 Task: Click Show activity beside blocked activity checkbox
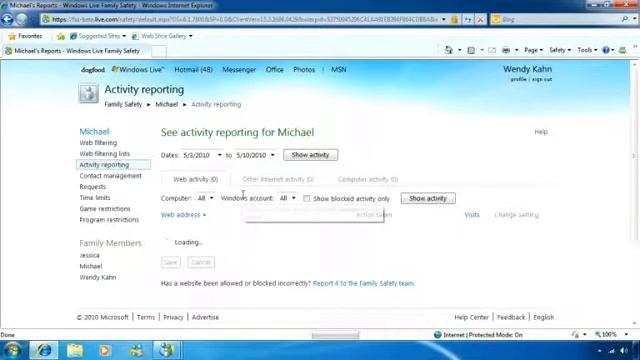(428, 198)
